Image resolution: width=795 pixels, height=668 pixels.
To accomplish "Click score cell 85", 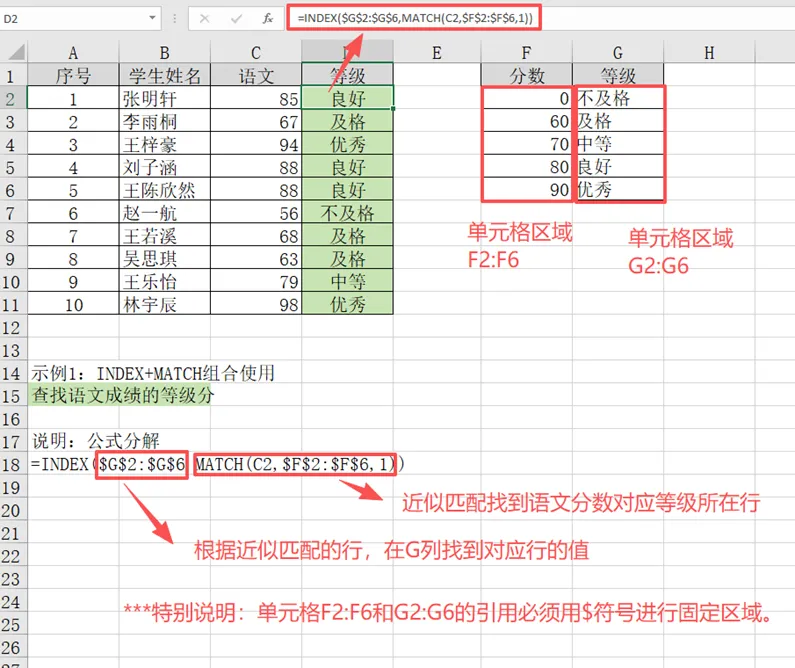I will (256, 98).
